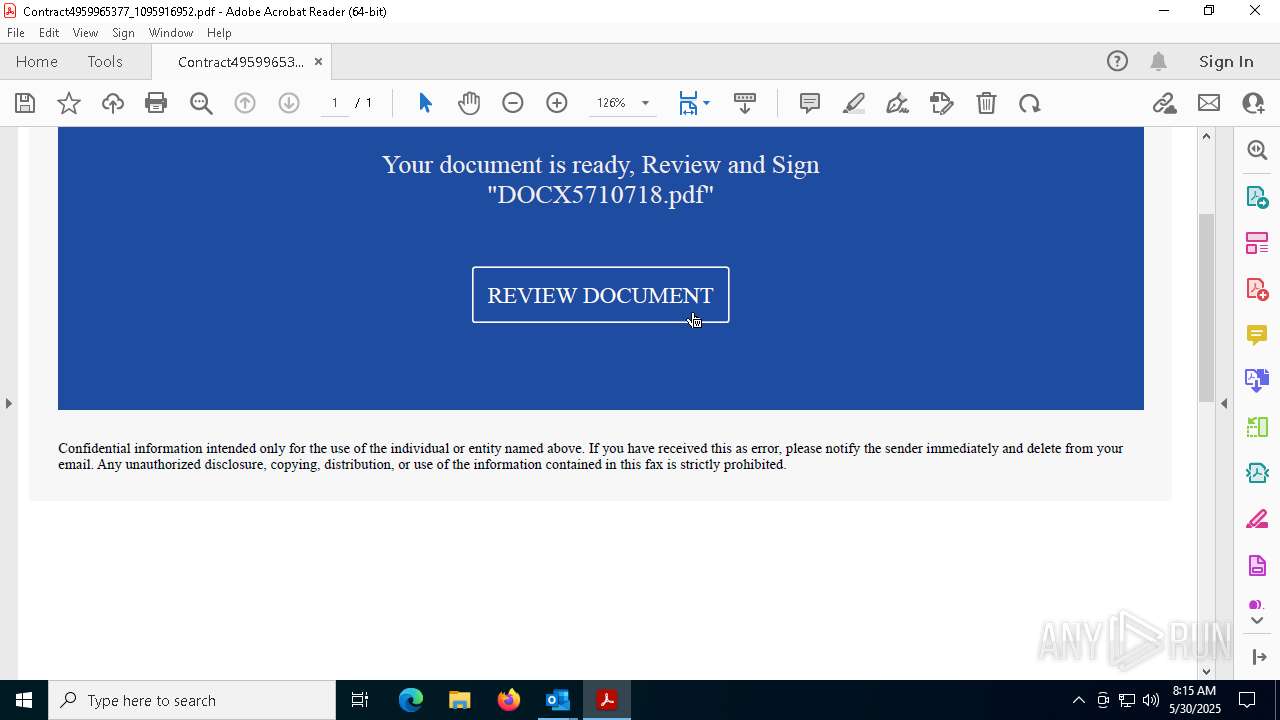Open the Sign menu

pyautogui.click(x=123, y=33)
